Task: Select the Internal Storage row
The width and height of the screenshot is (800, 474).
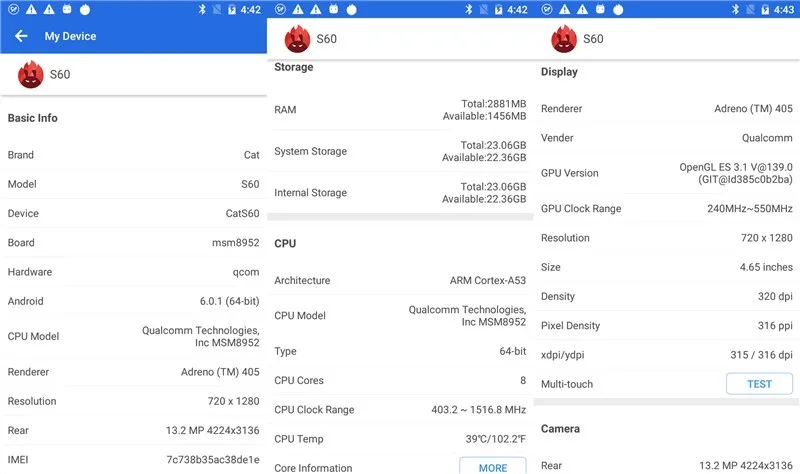Action: [x=400, y=193]
